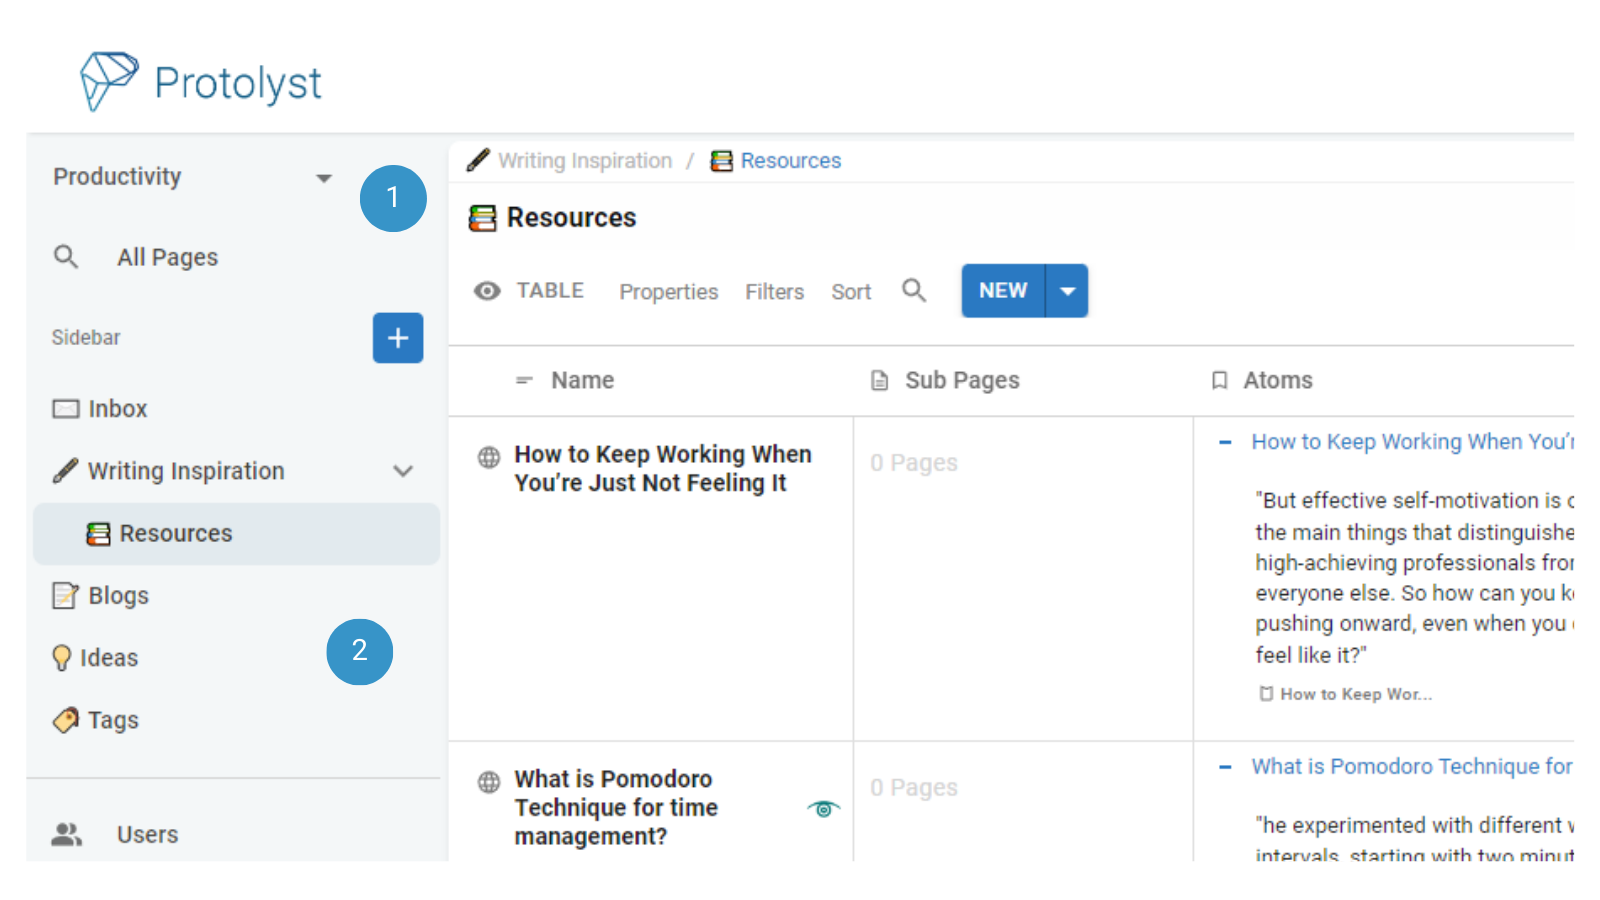
Task: Click the lightbulb icon for Ideas
Action: pos(63,657)
